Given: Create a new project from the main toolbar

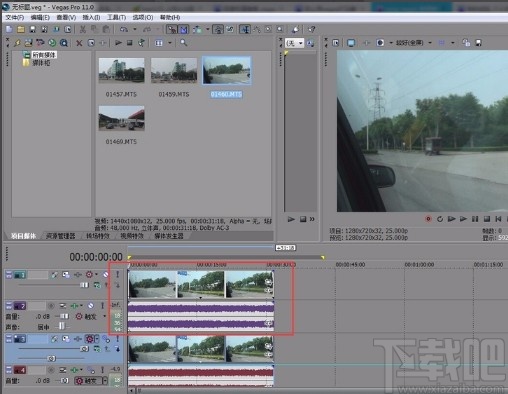Looking at the screenshot, I should (9, 29).
